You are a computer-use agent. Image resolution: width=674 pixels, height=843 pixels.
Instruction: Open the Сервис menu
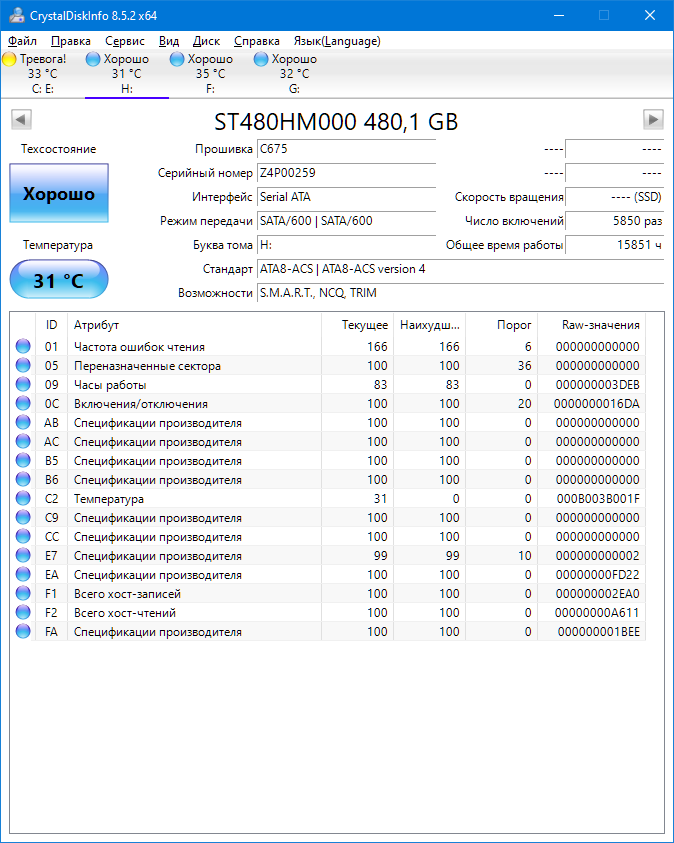(x=125, y=41)
